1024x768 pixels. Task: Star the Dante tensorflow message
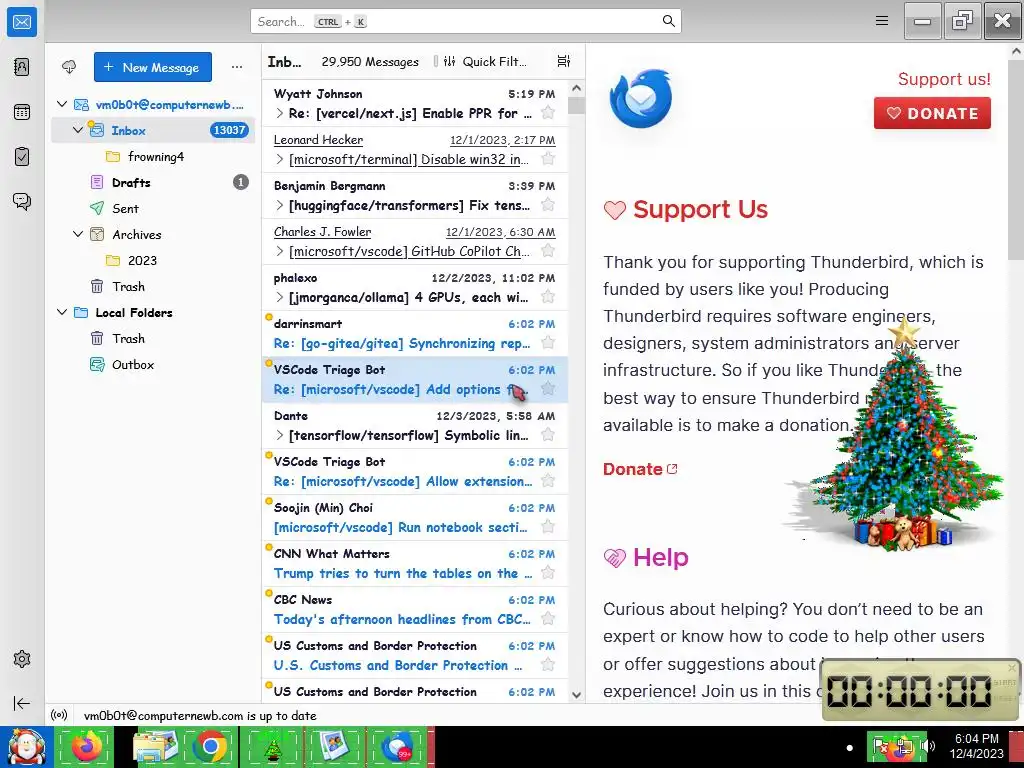tap(548, 435)
